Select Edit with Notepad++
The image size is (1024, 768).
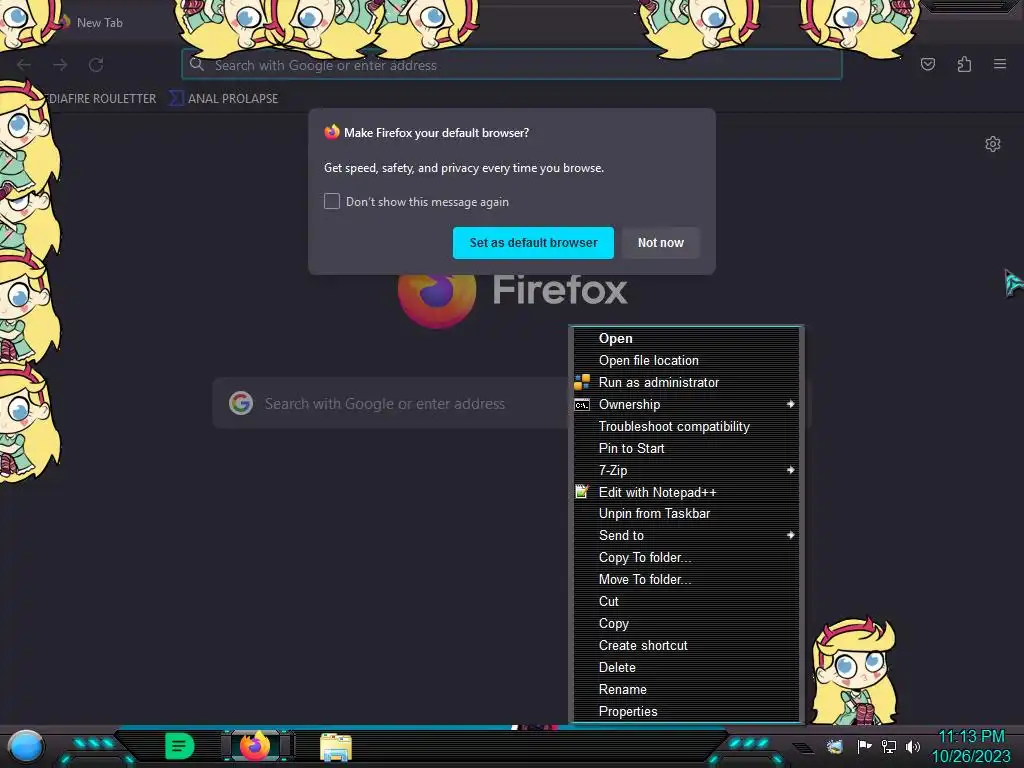(x=686, y=492)
